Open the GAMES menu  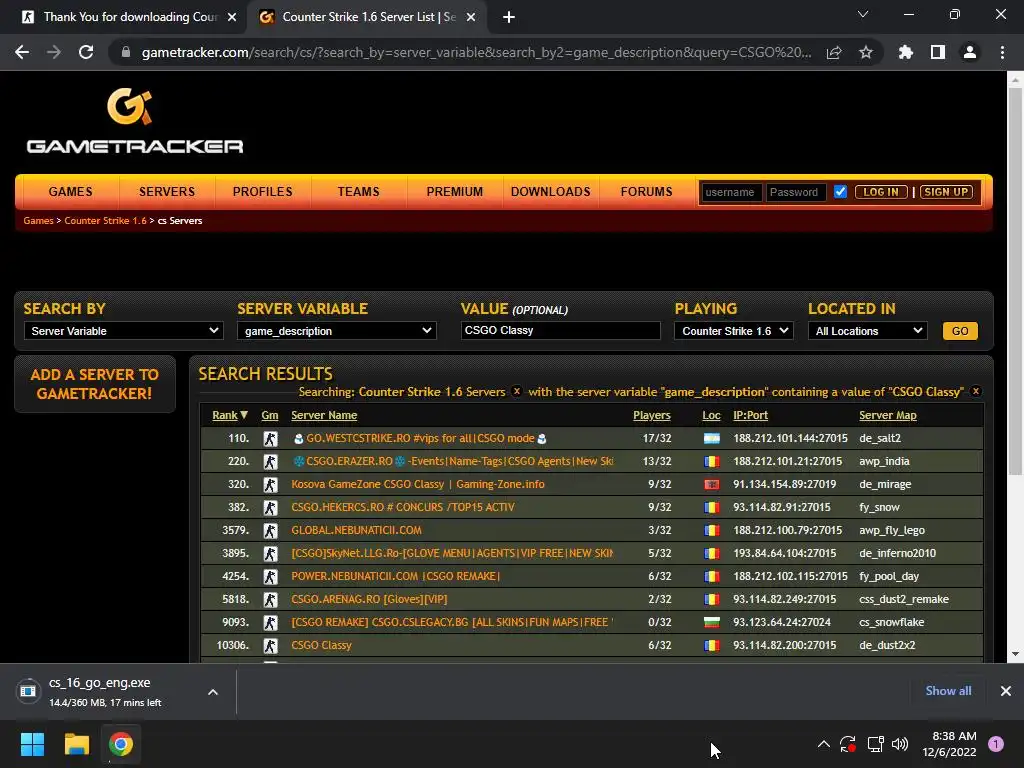pyautogui.click(x=71, y=191)
